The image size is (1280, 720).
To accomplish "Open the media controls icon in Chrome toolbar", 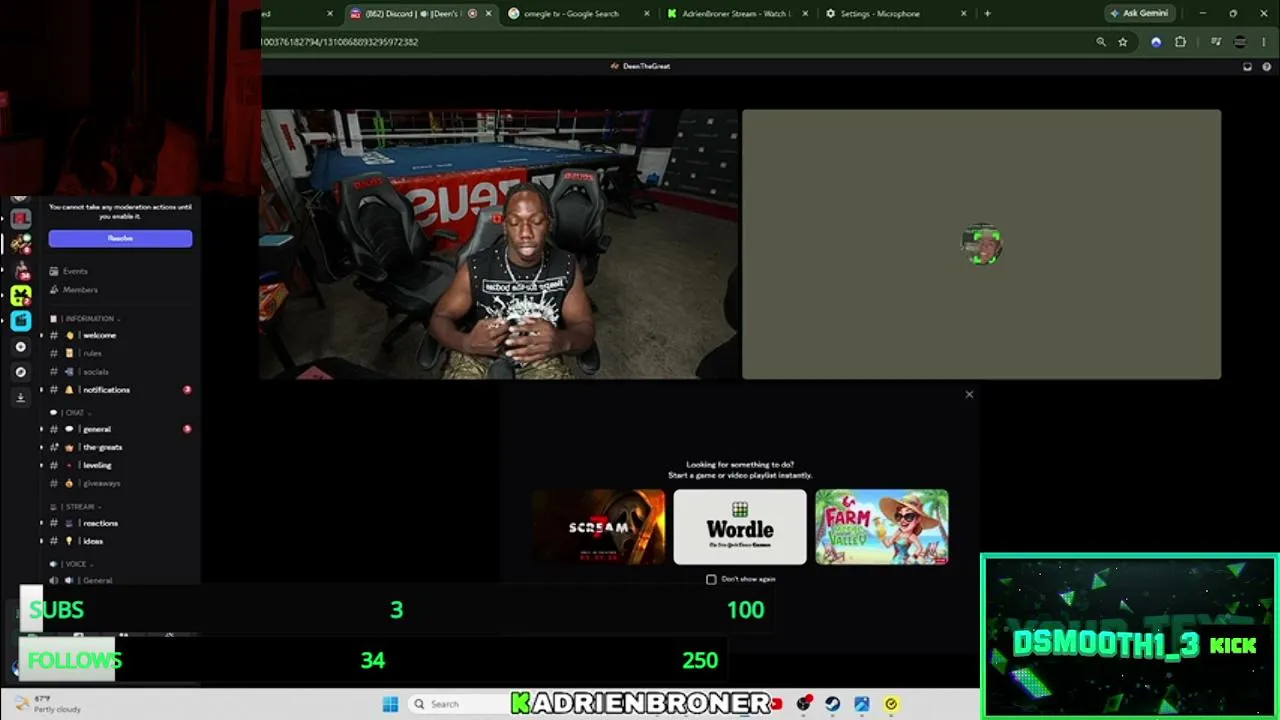I will coord(1216,42).
